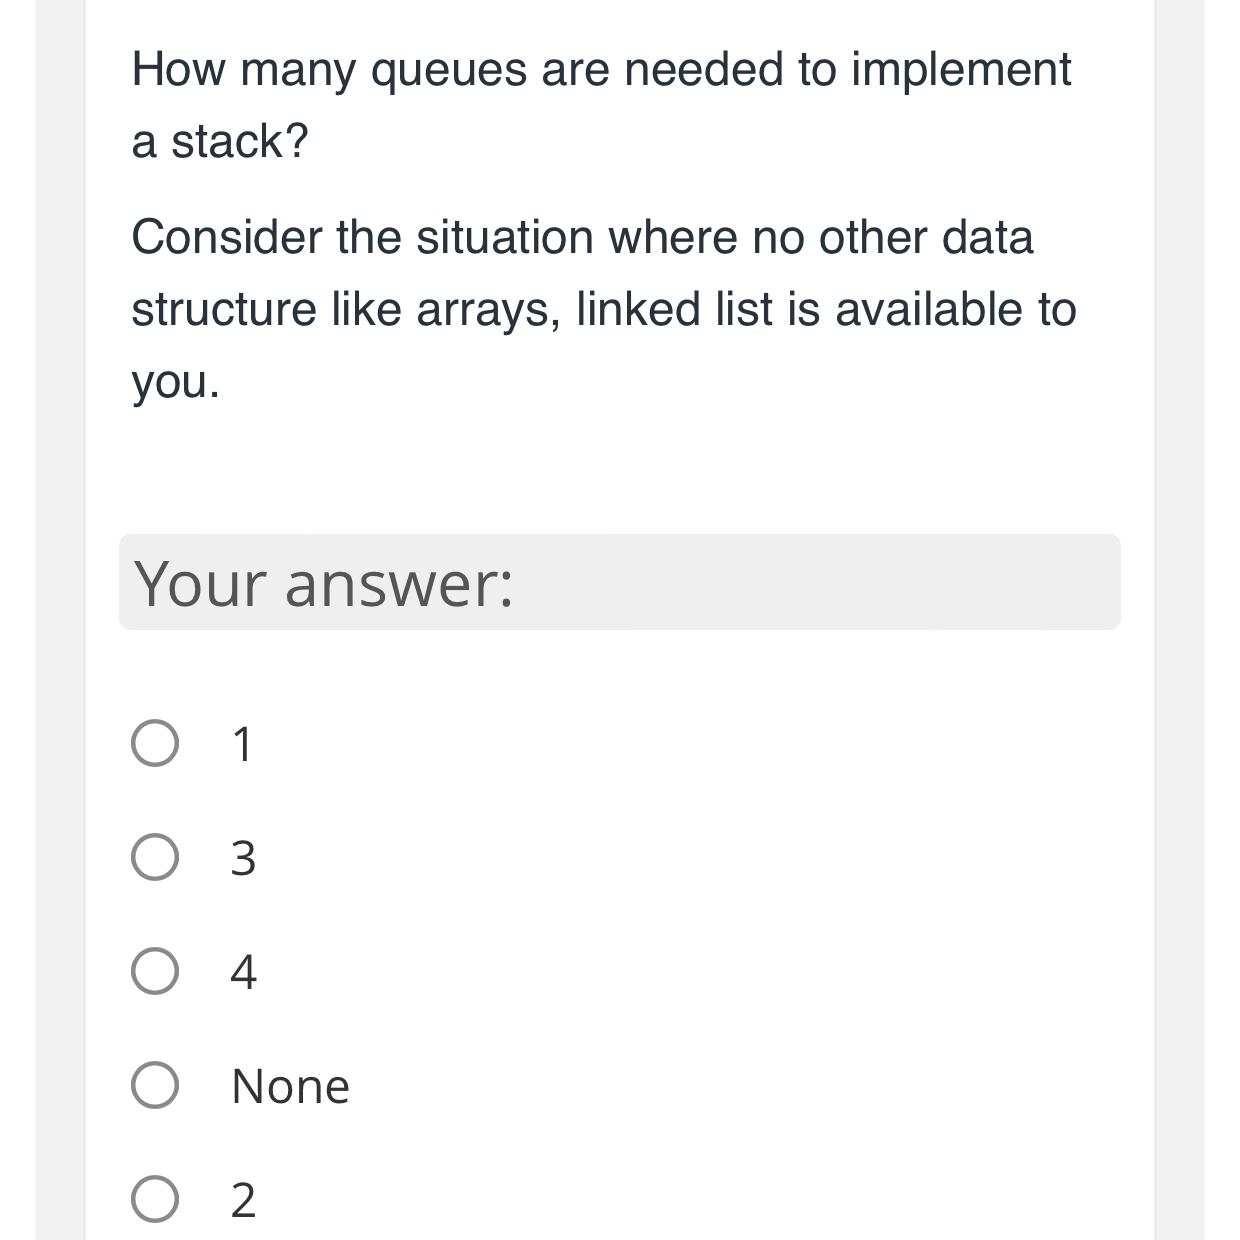Click the option label None
The width and height of the screenshot is (1240, 1240).
click(x=289, y=1085)
